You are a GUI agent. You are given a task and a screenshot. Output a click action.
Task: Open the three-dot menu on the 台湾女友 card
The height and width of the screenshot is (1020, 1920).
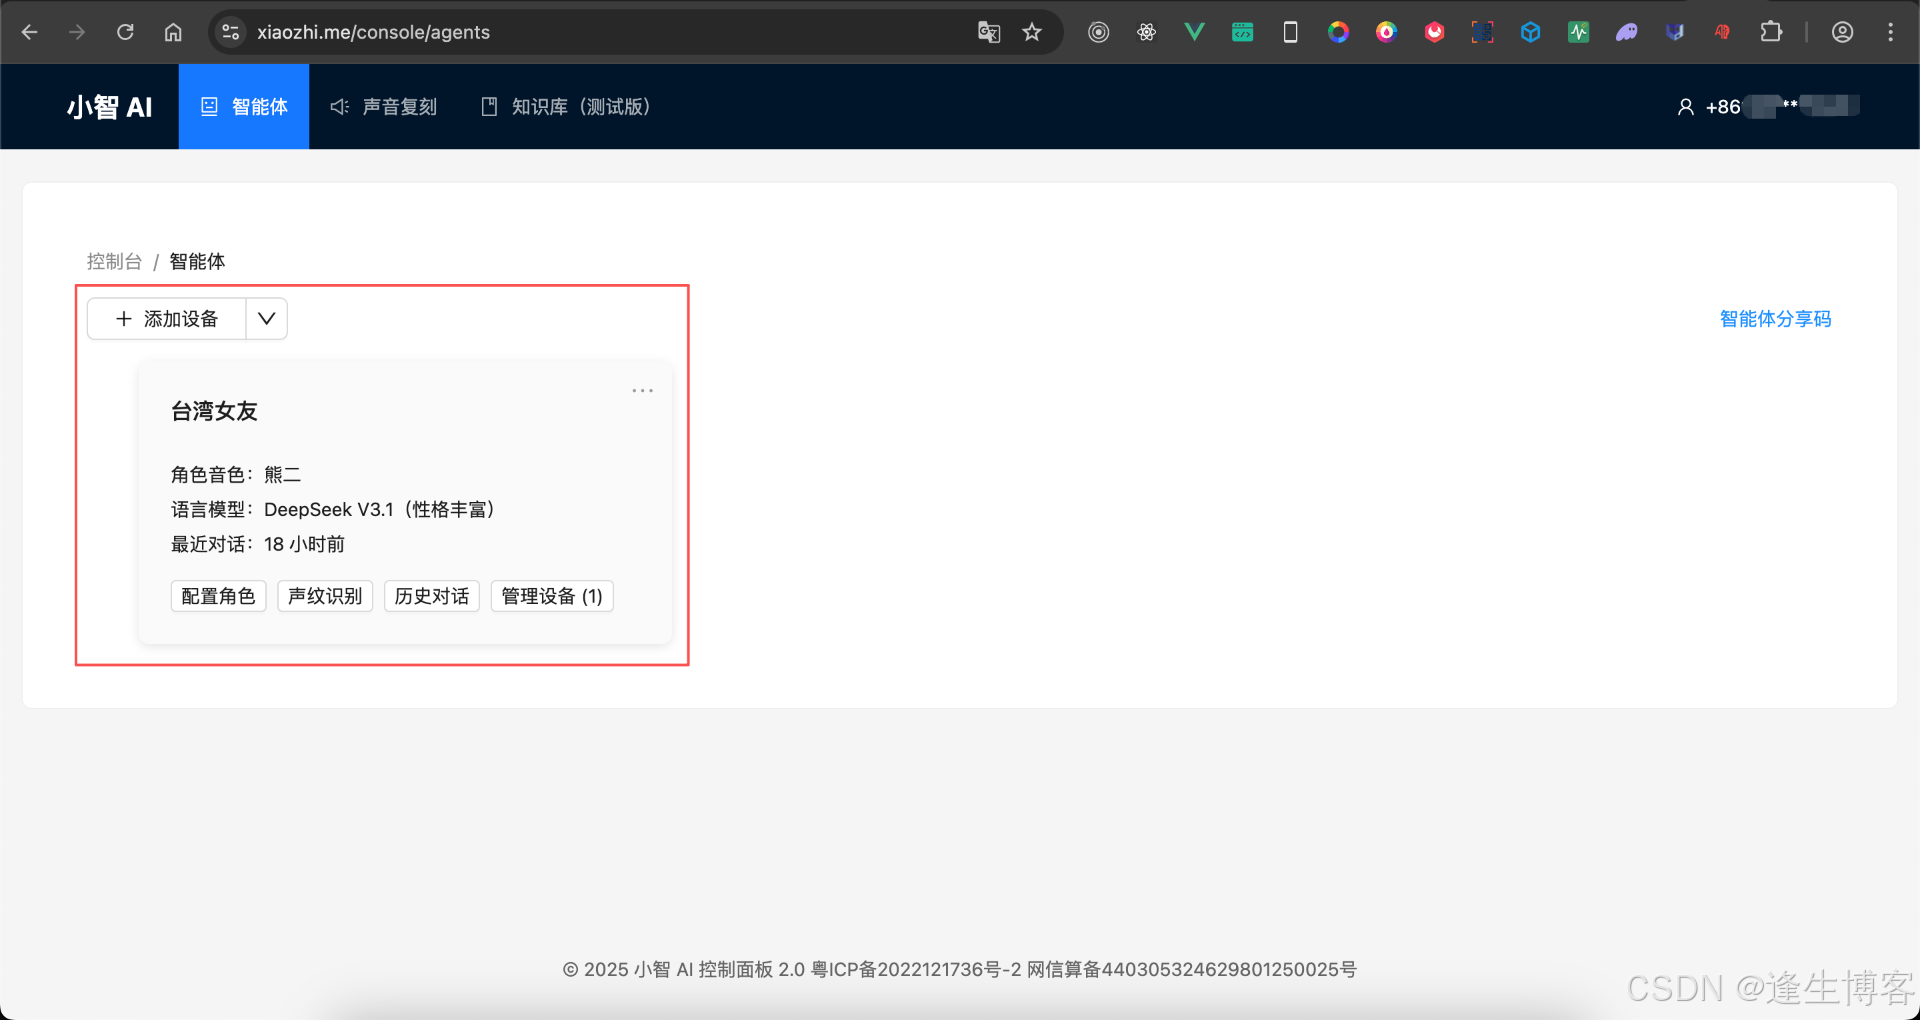(641, 390)
